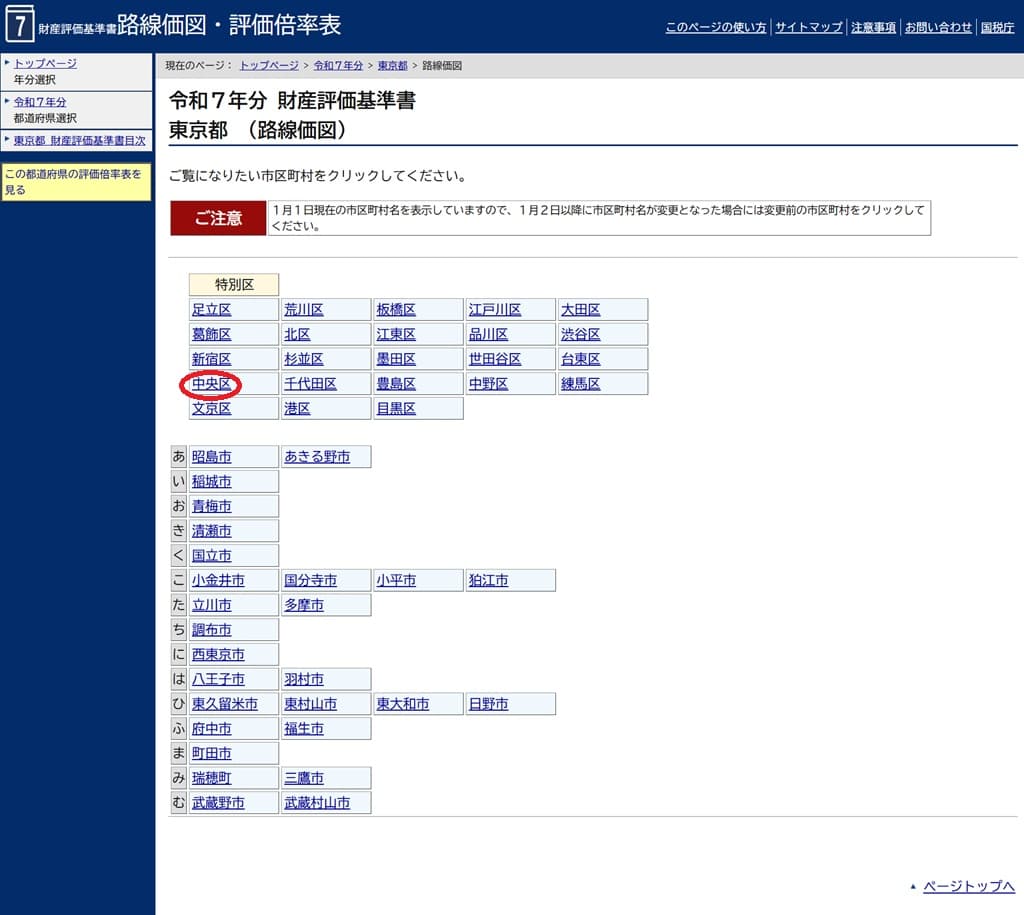Open the 小平市 link
Image resolution: width=1024 pixels, height=915 pixels.
coord(396,581)
